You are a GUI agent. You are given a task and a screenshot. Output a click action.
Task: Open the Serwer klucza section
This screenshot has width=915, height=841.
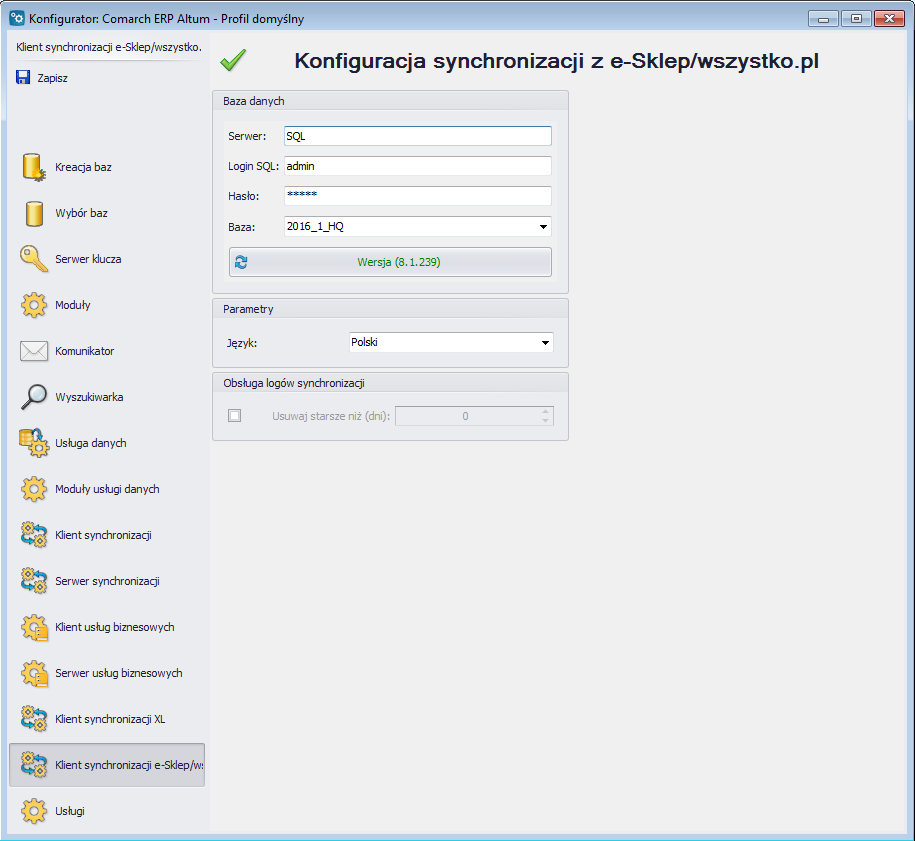tap(107, 259)
